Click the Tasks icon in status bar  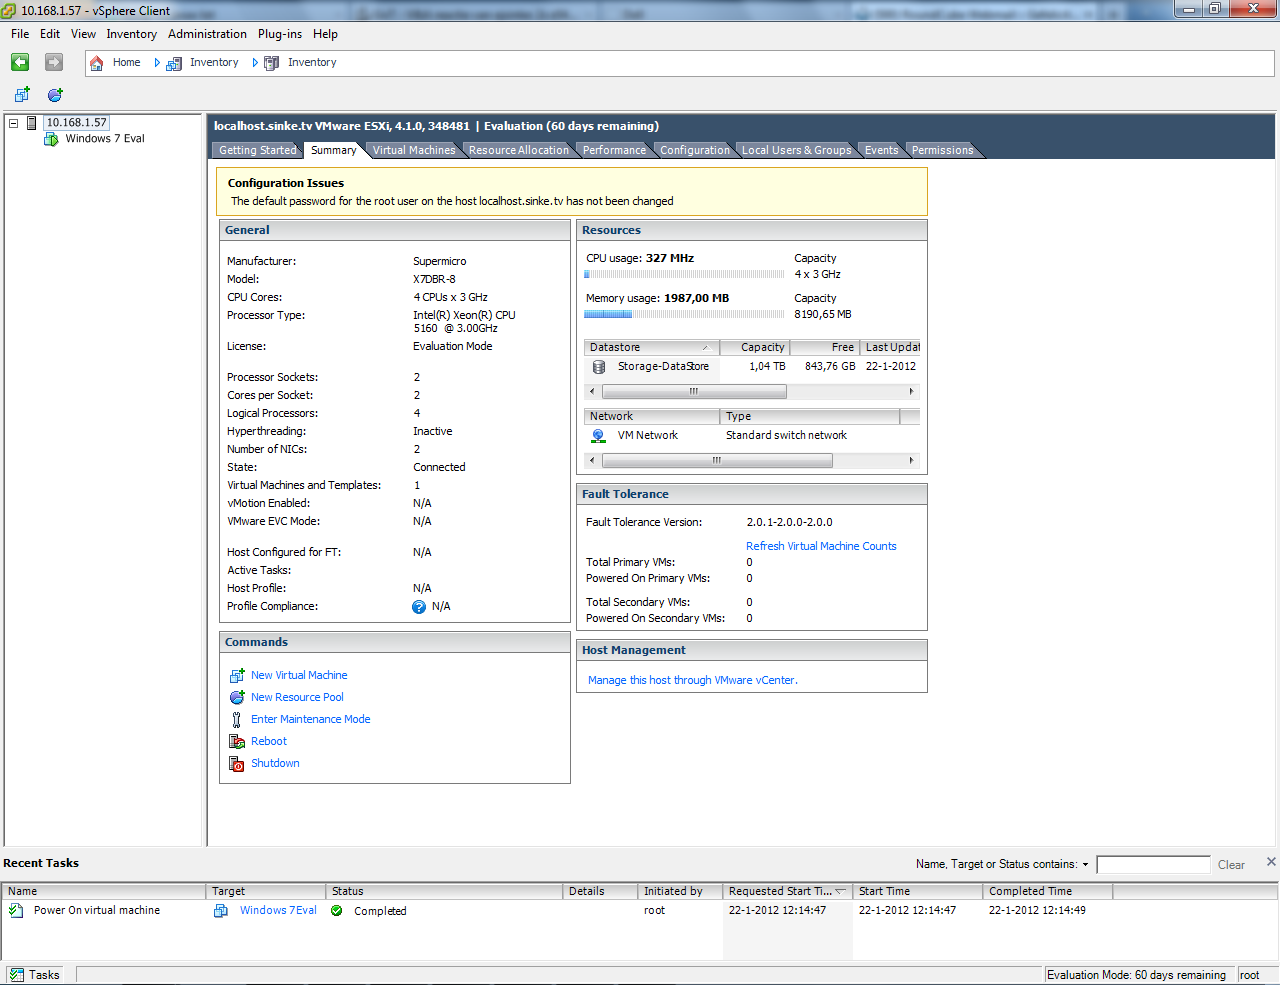pos(16,975)
